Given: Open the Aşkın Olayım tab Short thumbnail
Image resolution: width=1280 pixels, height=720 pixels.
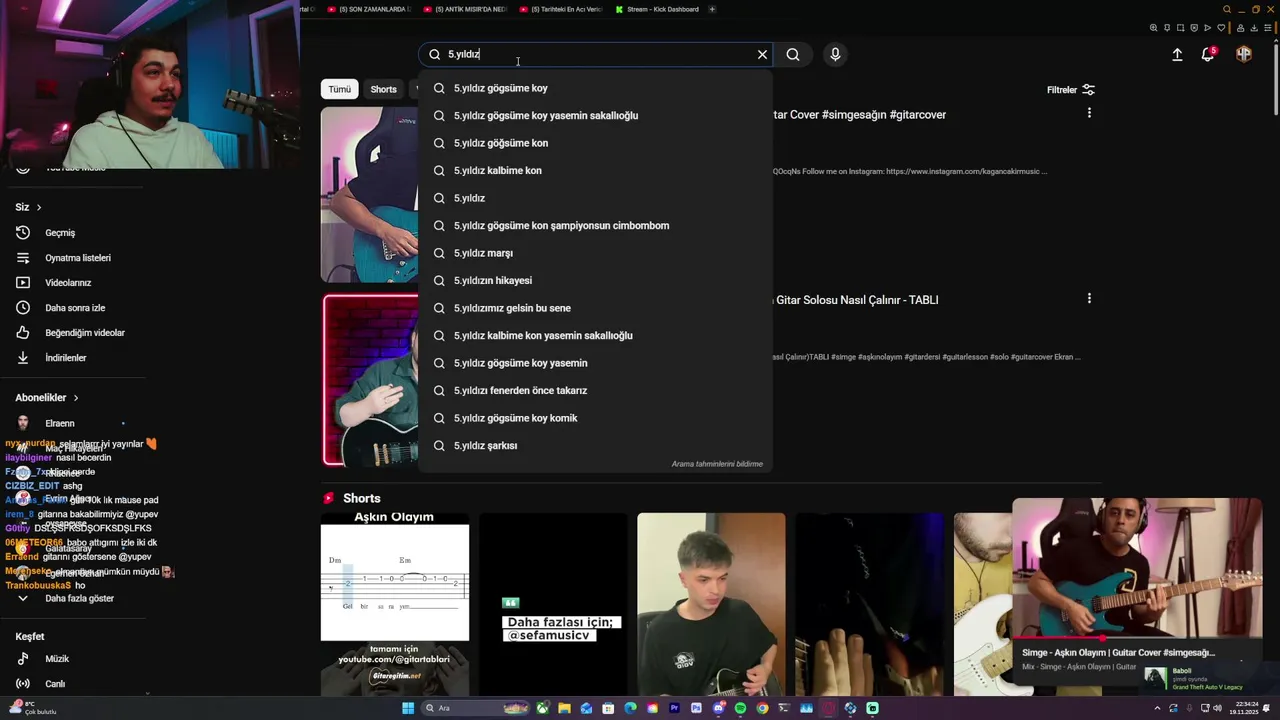Looking at the screenshot, I should (x=394, y=603).
